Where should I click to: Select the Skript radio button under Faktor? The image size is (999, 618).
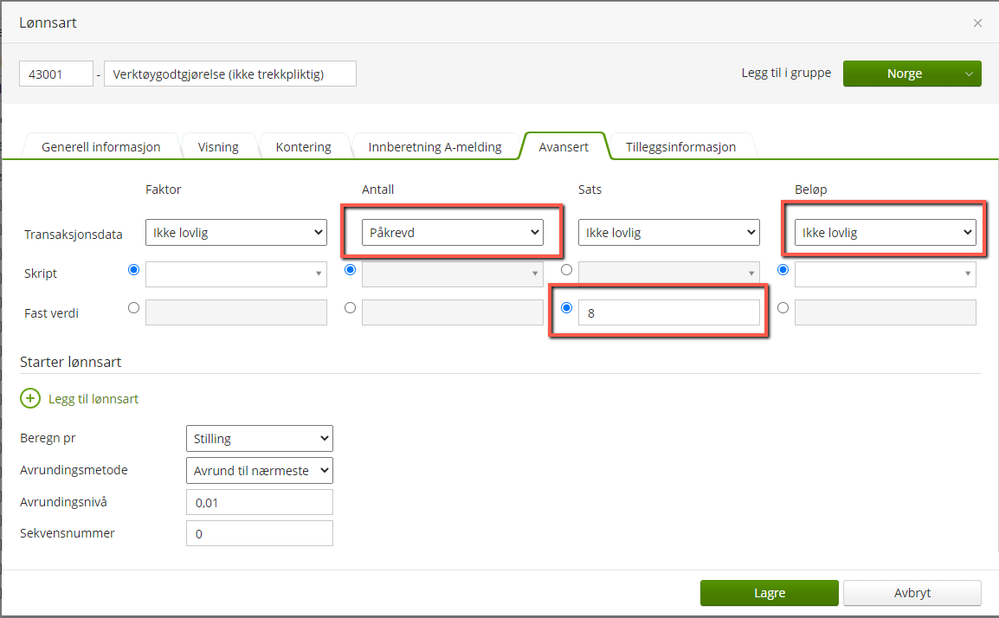(134, 269)
